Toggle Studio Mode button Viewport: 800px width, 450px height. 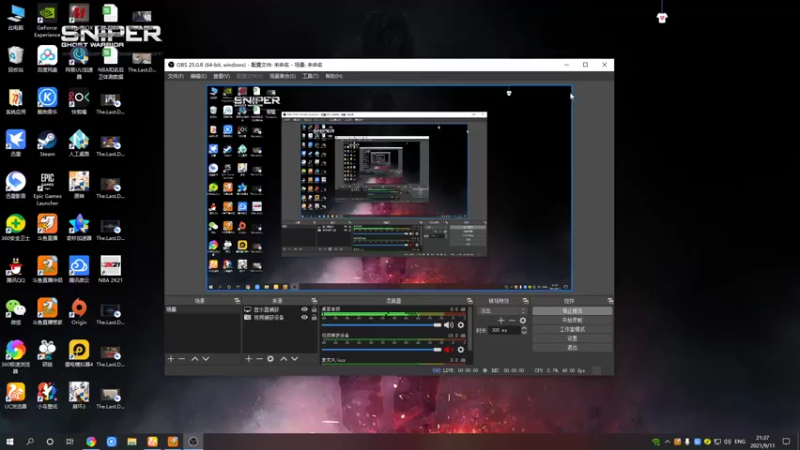(572, 329)
